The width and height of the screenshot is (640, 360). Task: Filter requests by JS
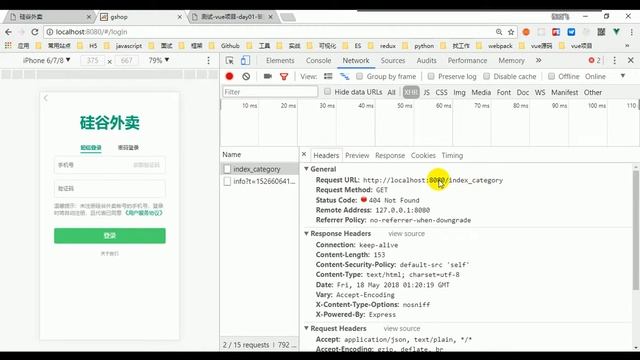[427, 93]
